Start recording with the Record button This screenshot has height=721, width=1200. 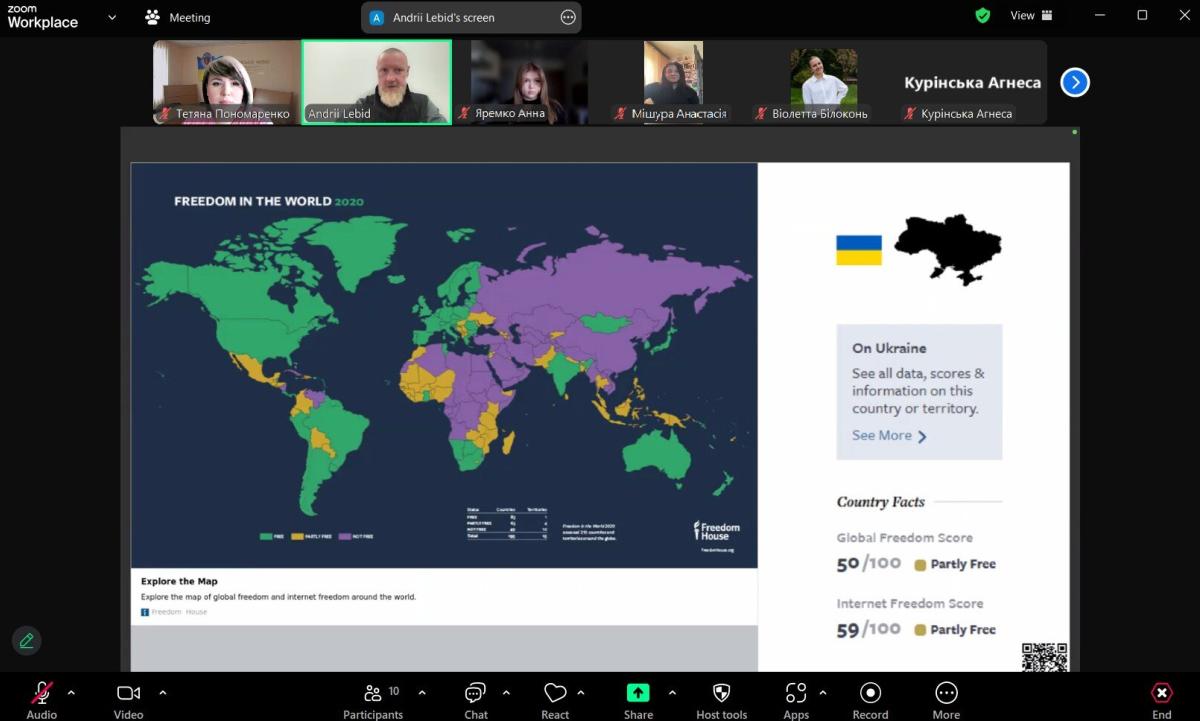pyautogui.click(x=870, y=700)
